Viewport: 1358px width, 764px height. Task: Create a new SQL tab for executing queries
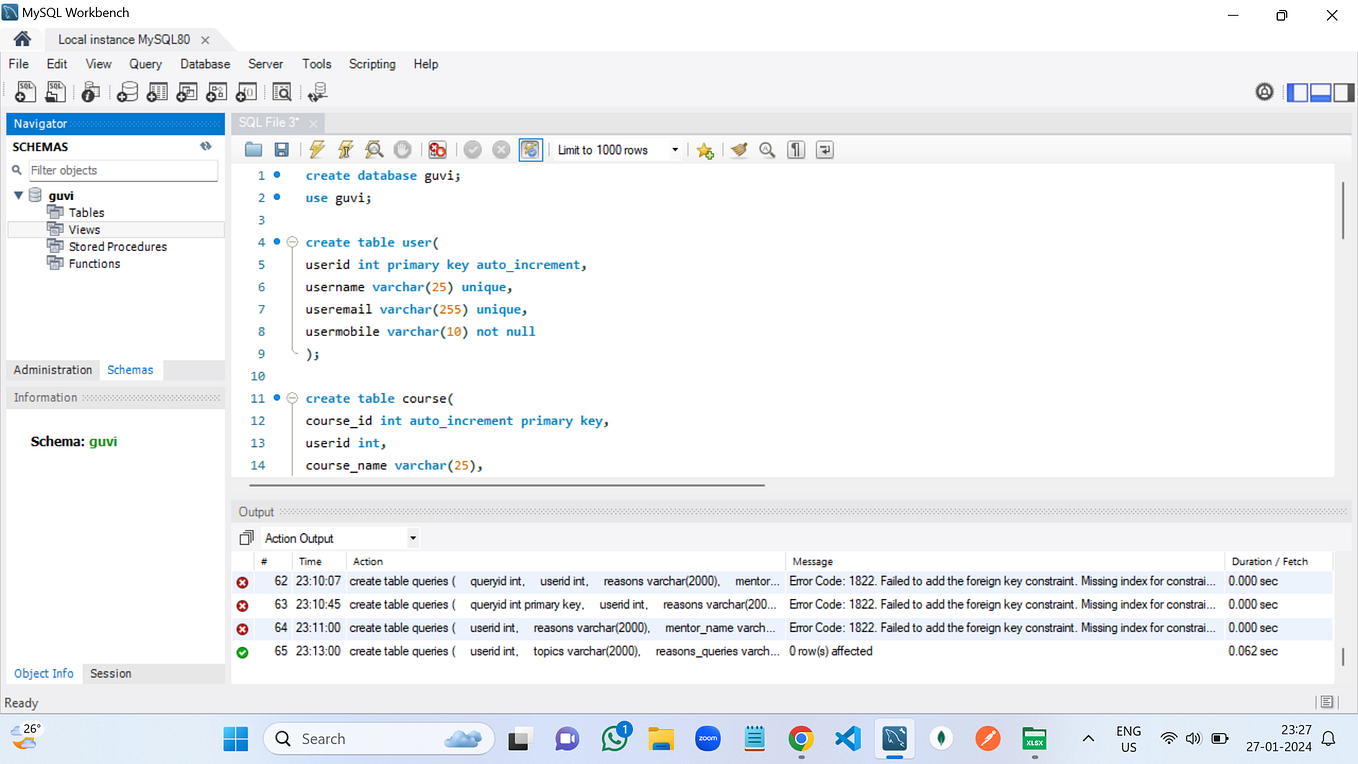tap(25, 91)
